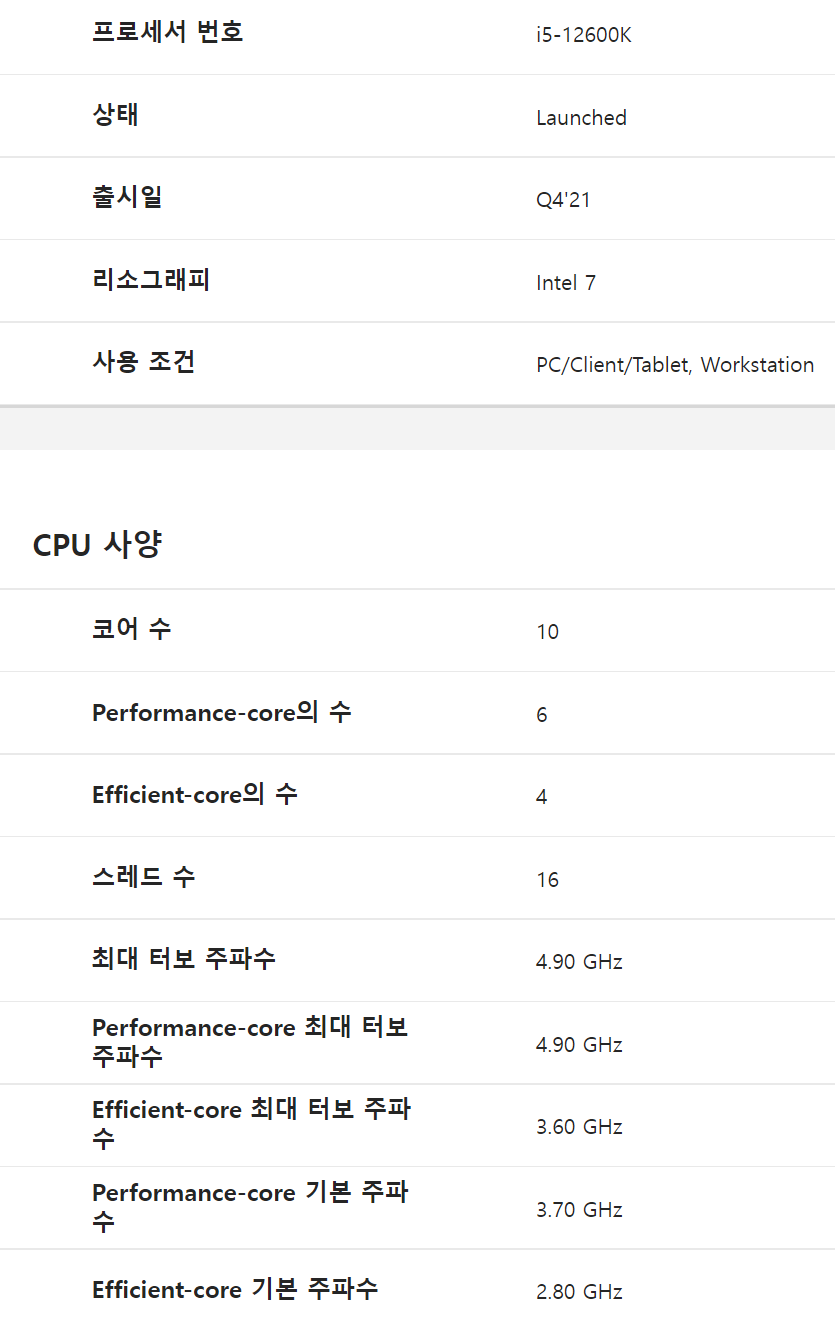Select the Q4'21 launch date value

point(563,200)
